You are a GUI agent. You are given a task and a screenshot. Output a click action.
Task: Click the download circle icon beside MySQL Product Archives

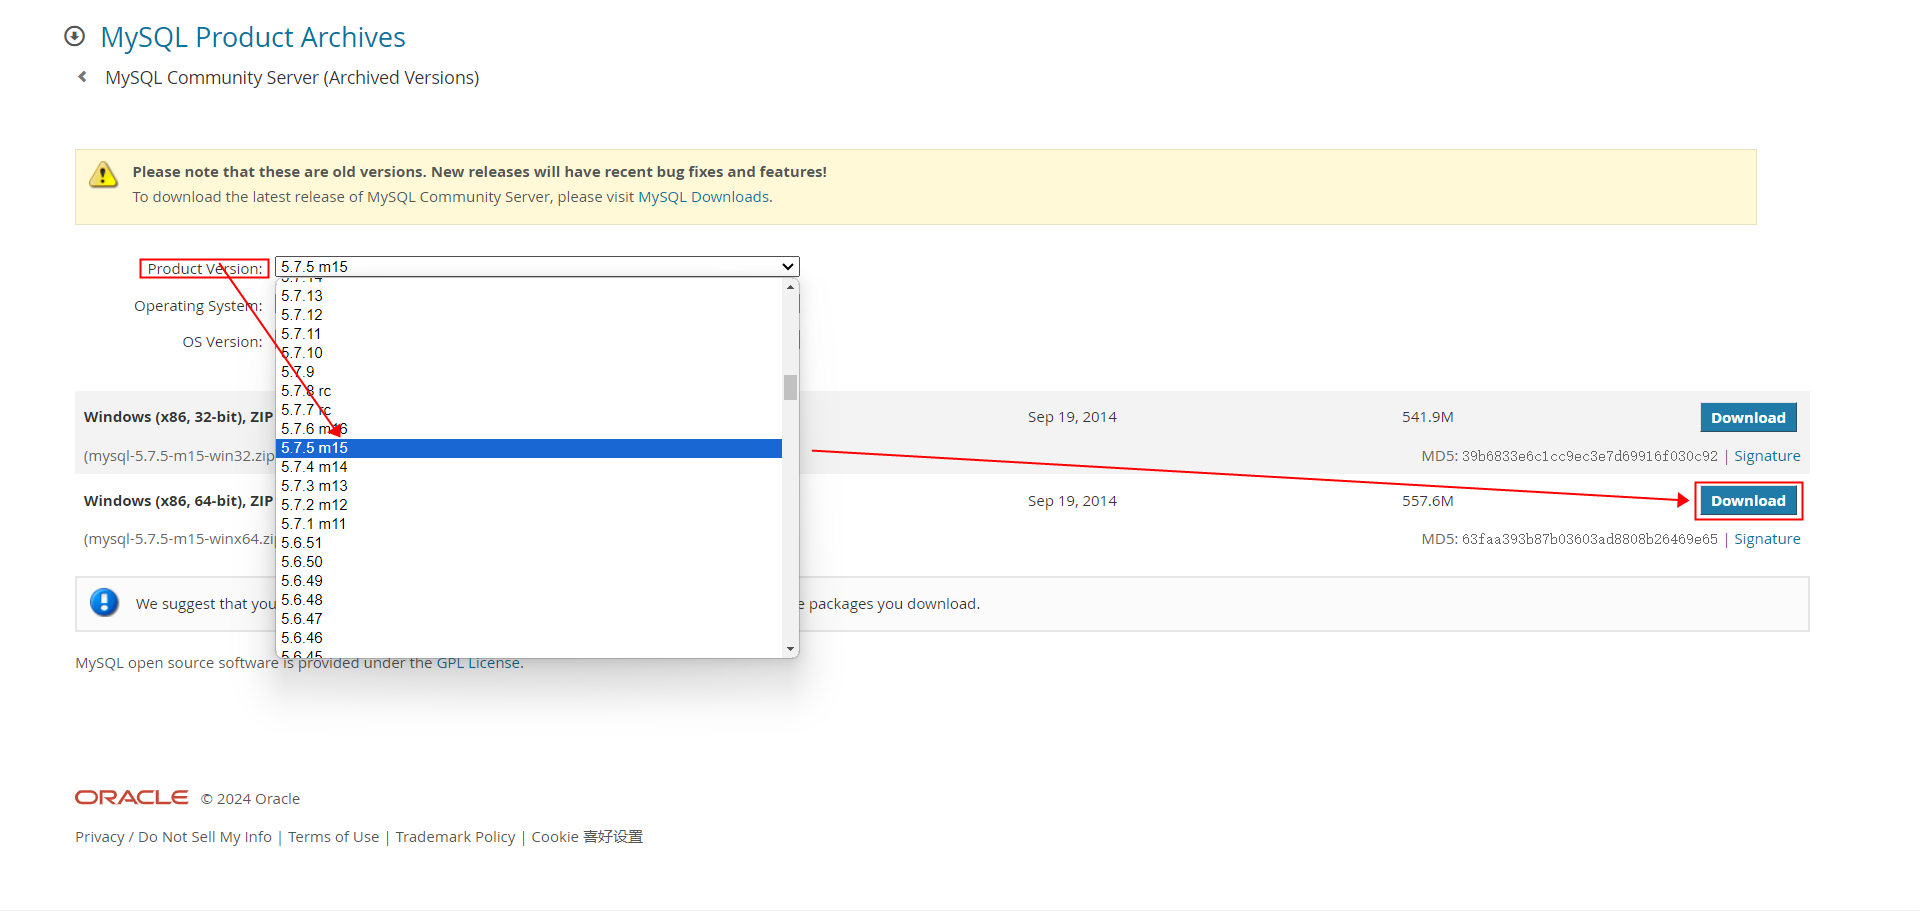point(74,37)
